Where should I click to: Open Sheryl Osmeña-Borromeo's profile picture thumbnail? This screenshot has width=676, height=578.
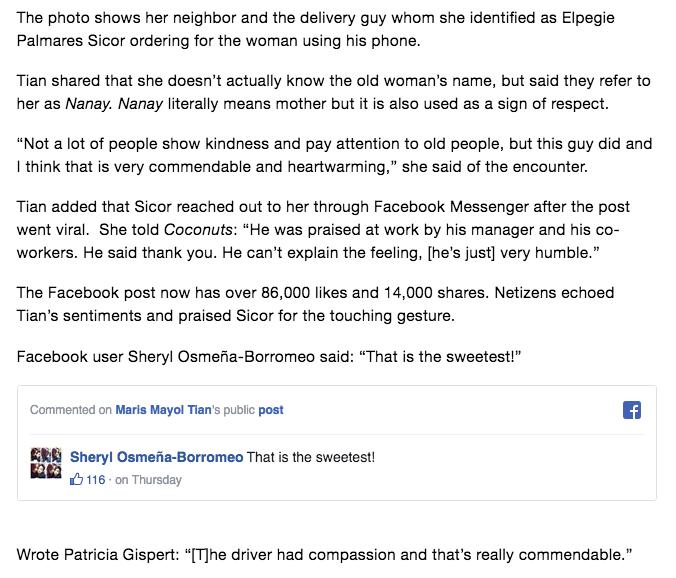pyautogui.click(x=46, y=463)
